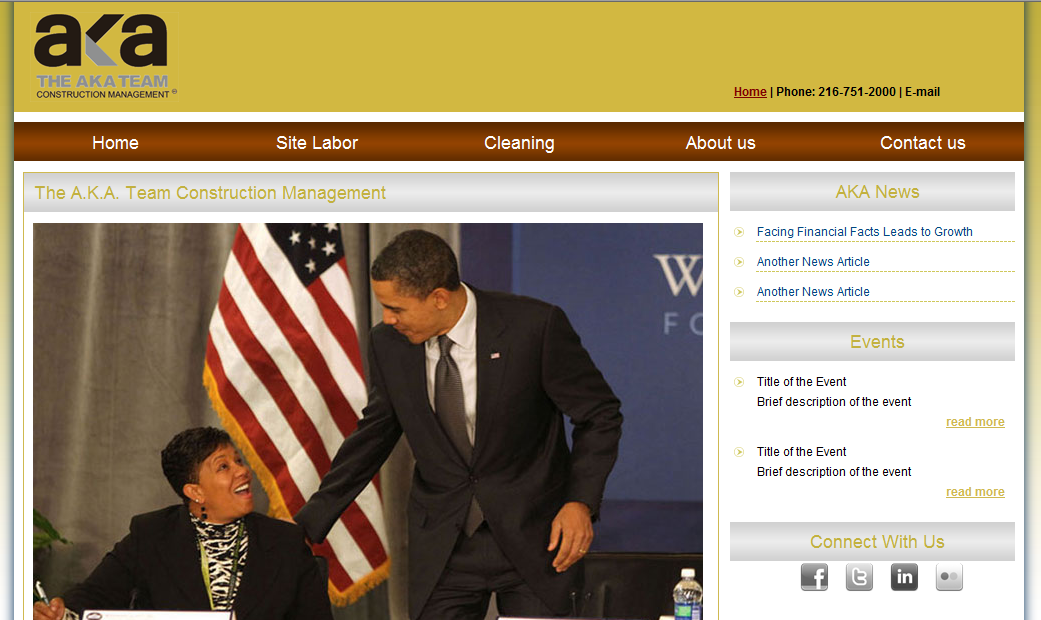Open the Contact us page
Viewport: 1041px width, 620px height.
pyautogui.click(x=922, y=142)
